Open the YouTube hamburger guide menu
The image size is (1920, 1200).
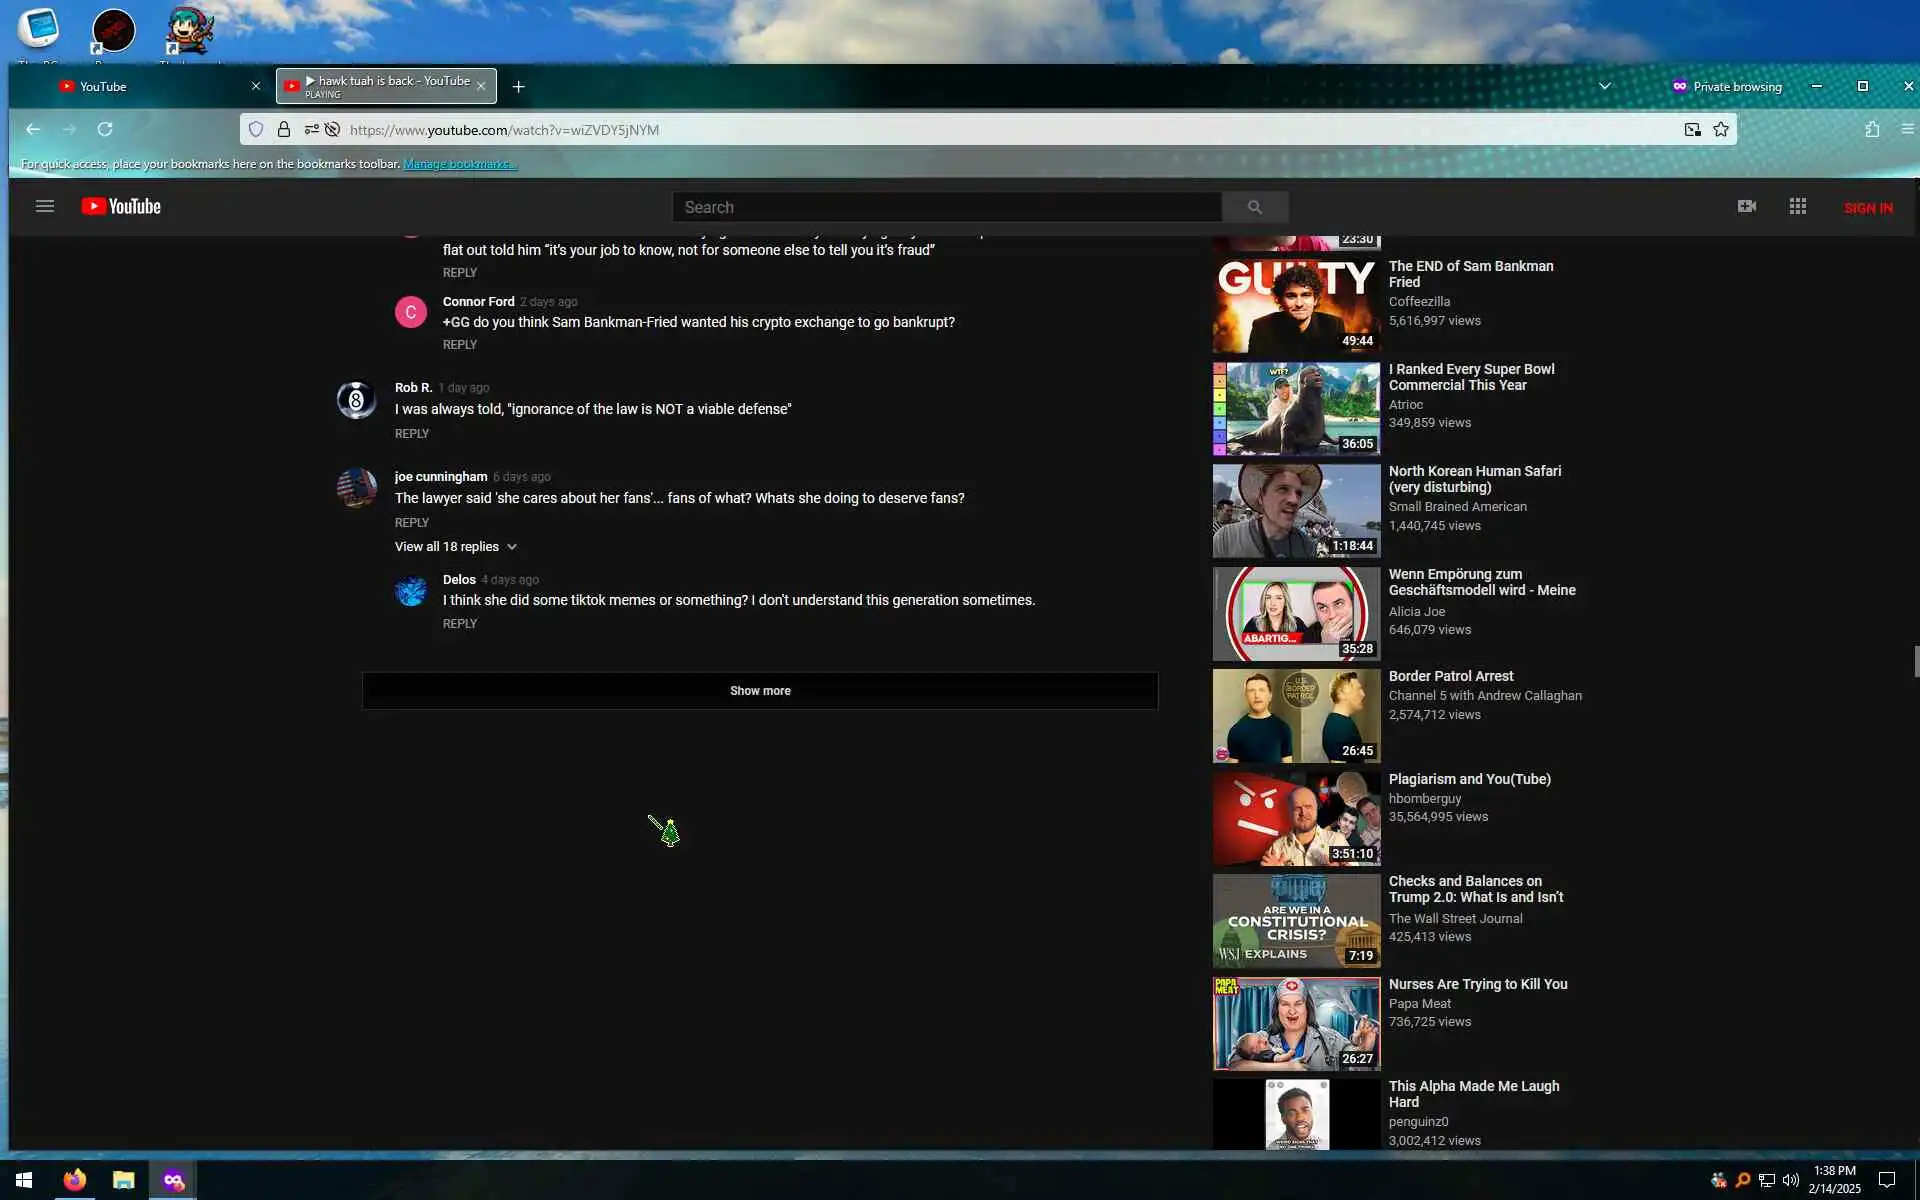pyautogui.click(x=44, y=207)
